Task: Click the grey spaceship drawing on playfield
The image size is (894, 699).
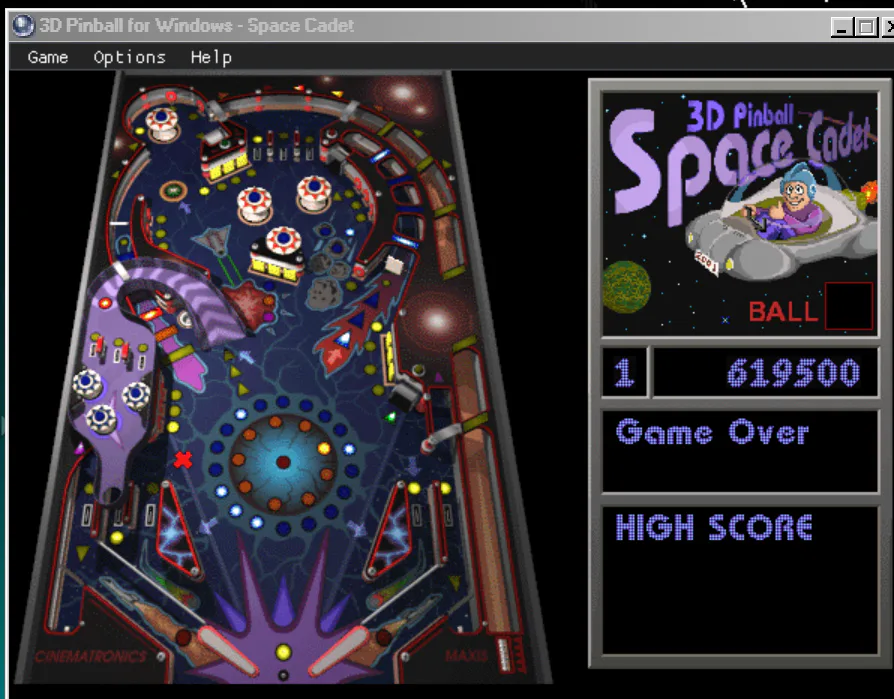Action: (212, 239)
